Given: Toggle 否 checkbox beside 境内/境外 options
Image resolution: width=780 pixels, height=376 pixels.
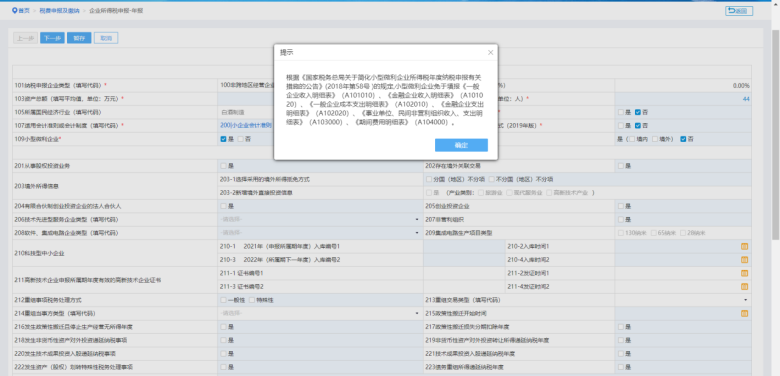Looking at the screenshot, I should [683, 139].
